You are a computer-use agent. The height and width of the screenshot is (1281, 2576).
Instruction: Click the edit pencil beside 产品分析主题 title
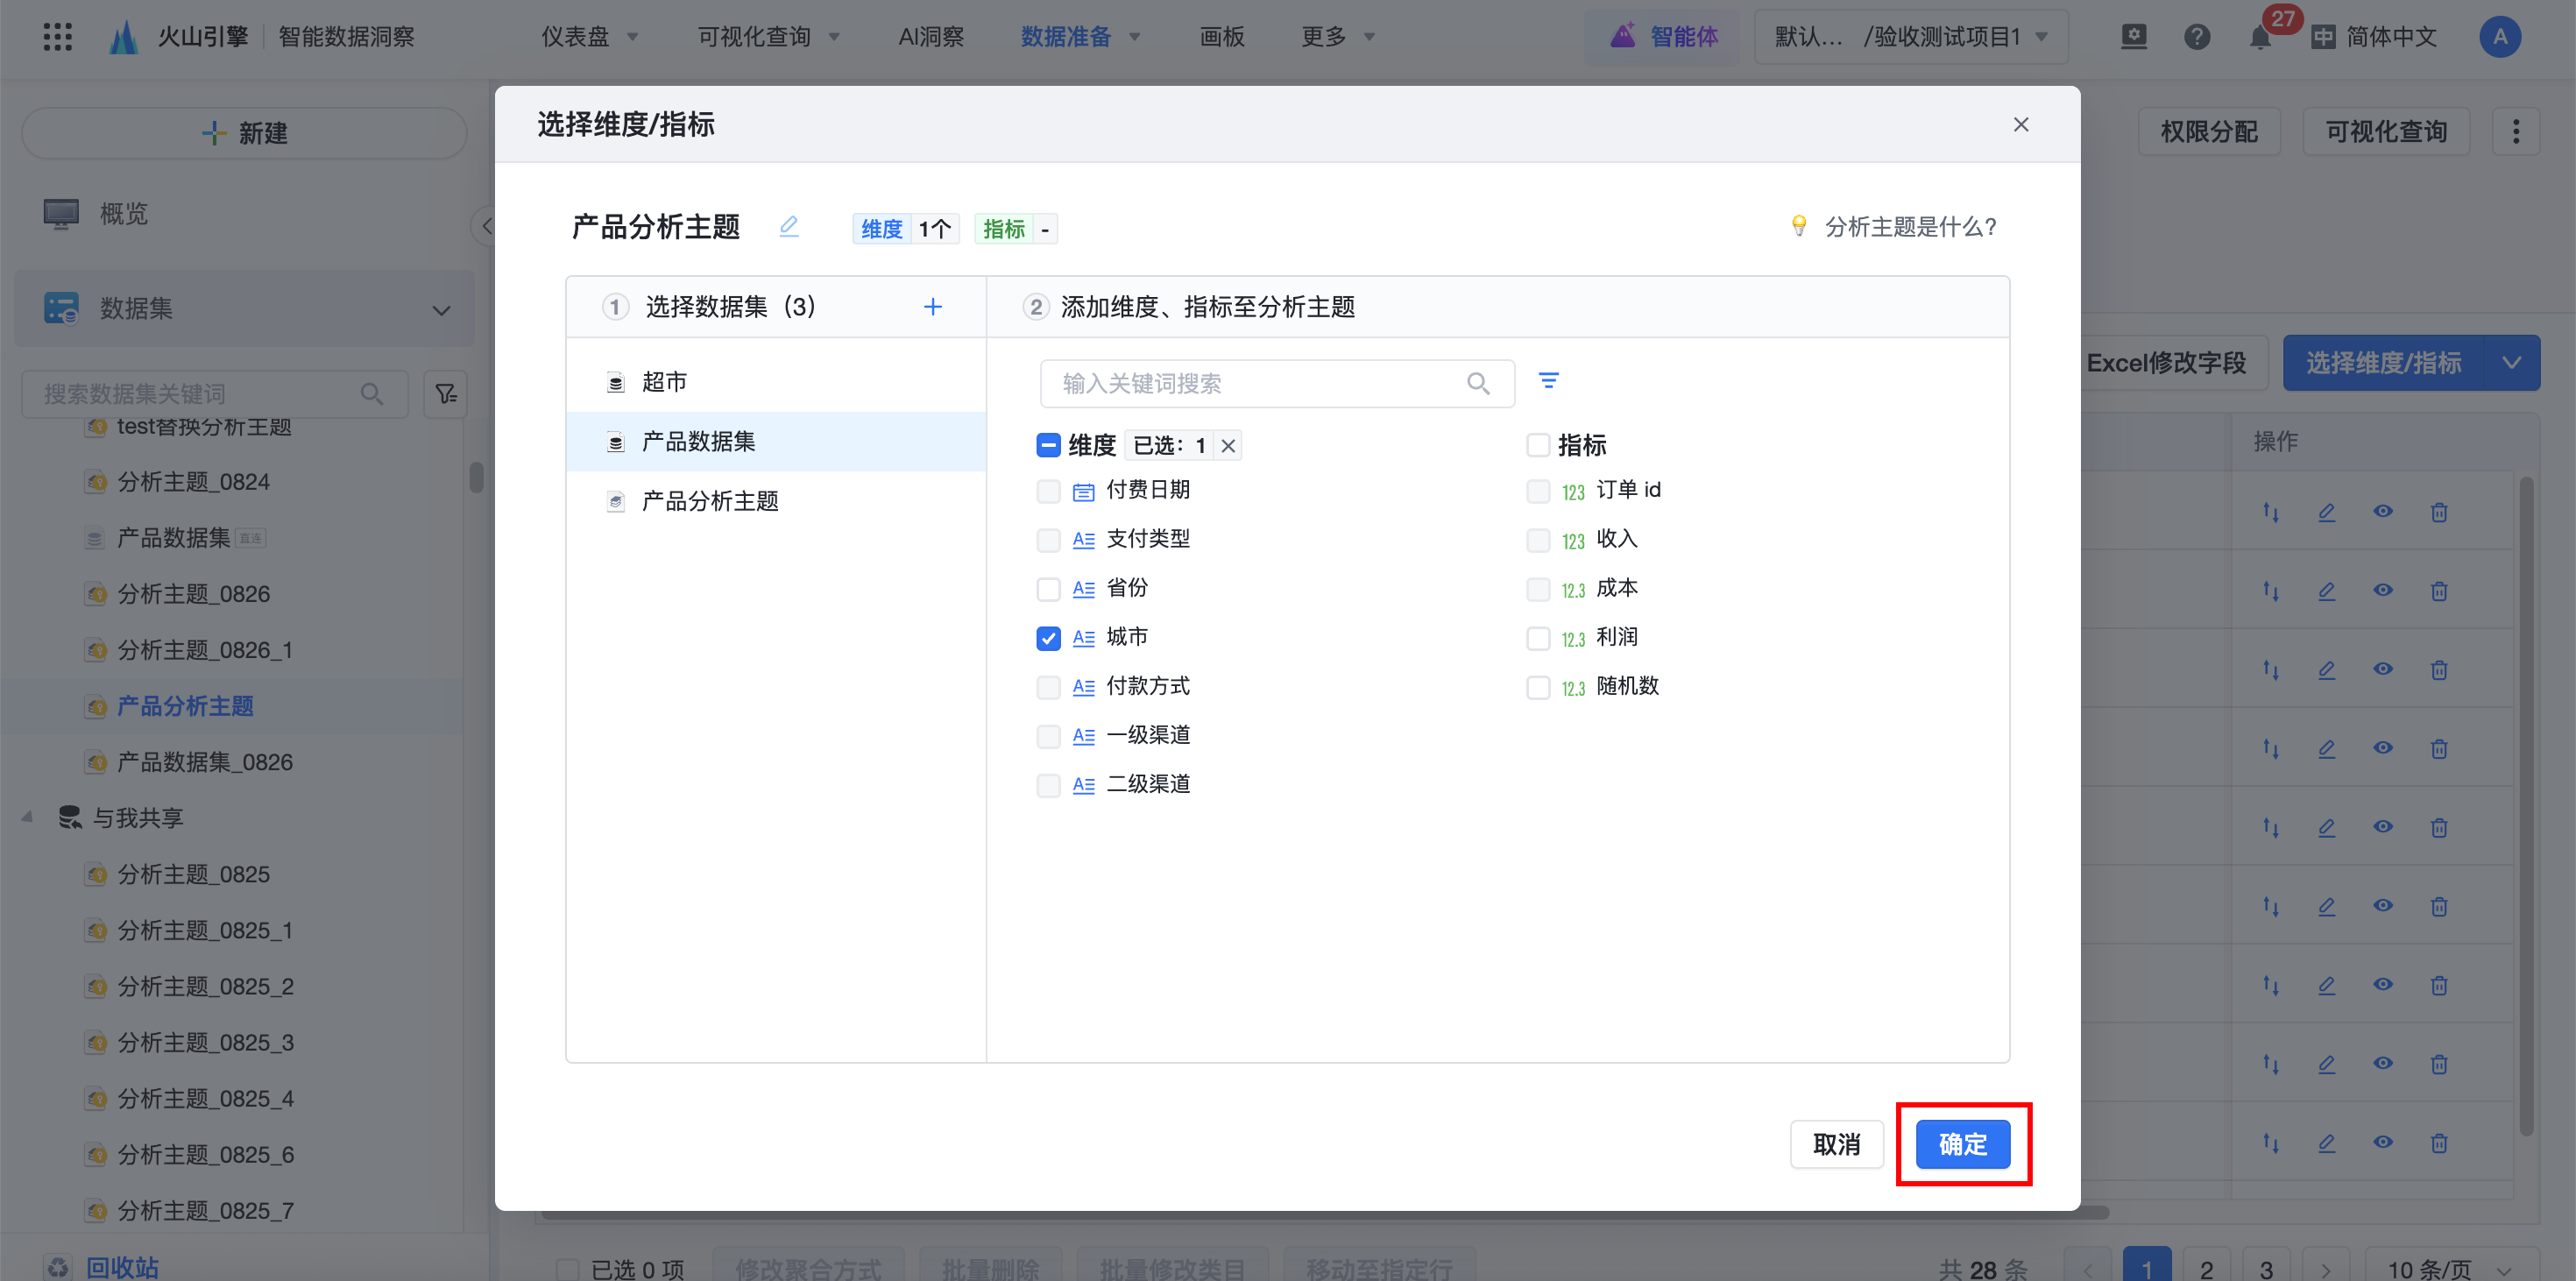788,227
